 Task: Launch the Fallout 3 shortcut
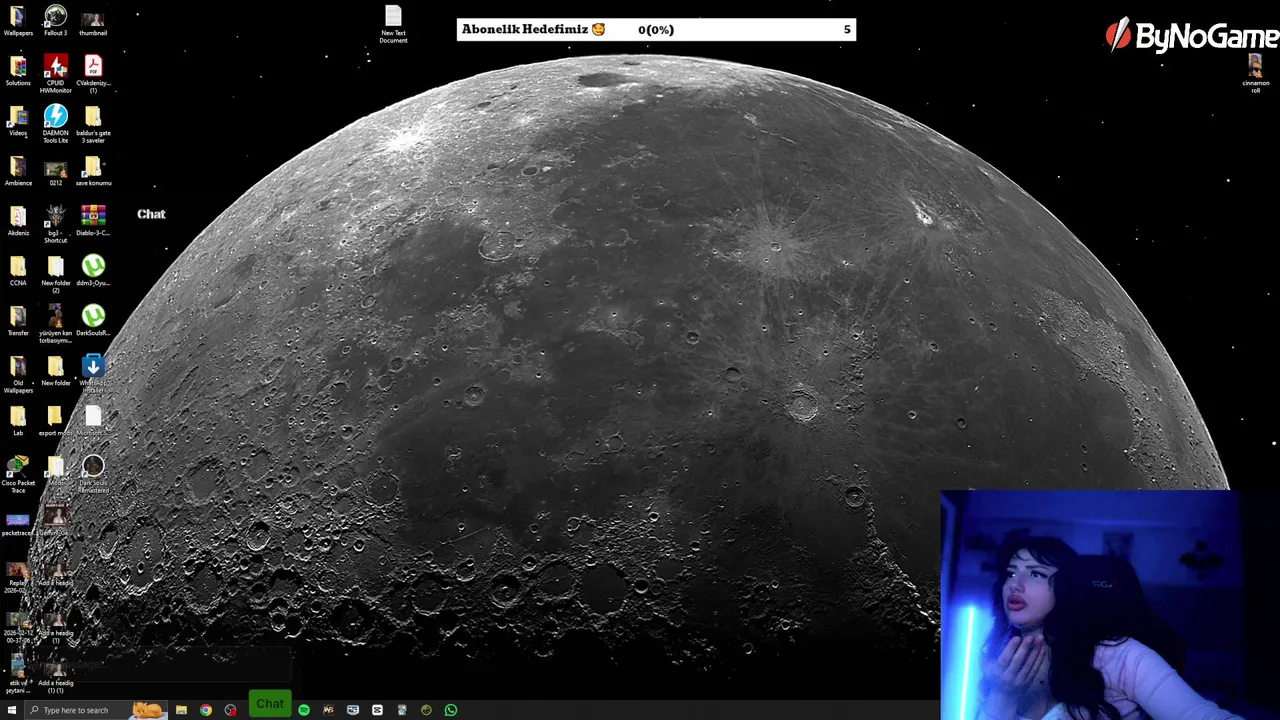[56, 21]
